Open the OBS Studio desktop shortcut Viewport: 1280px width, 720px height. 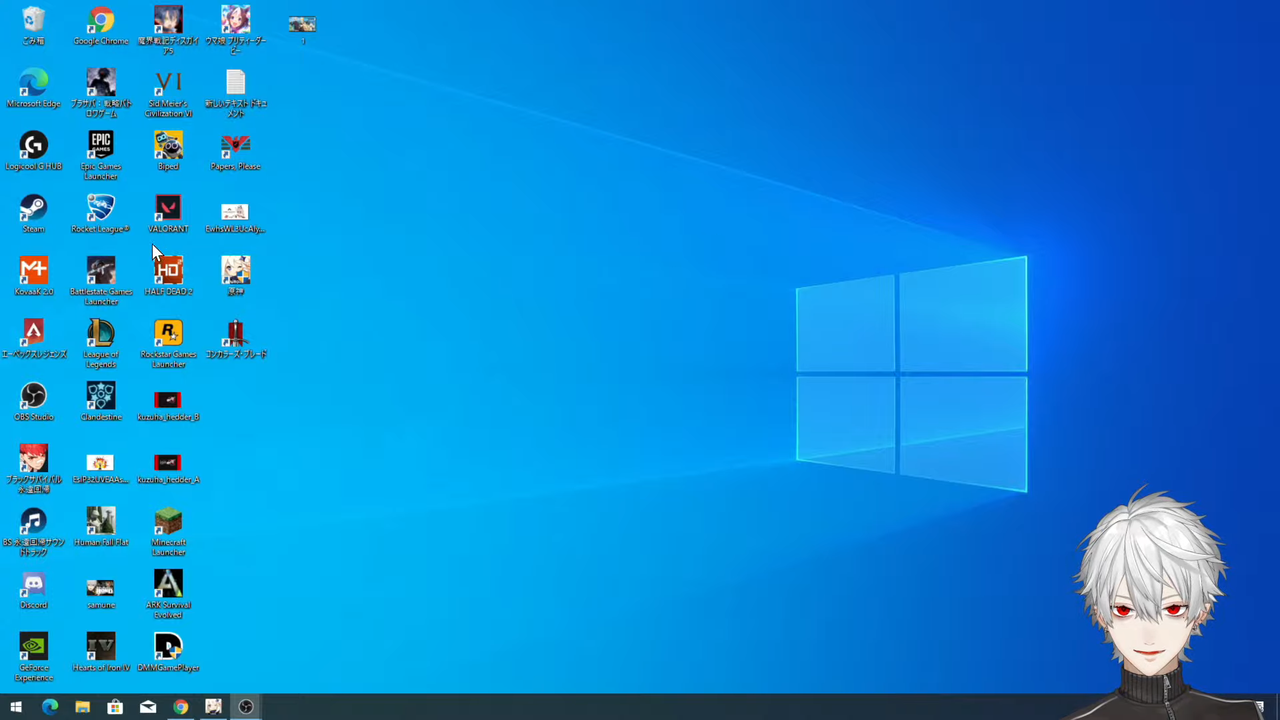(33, 402)
